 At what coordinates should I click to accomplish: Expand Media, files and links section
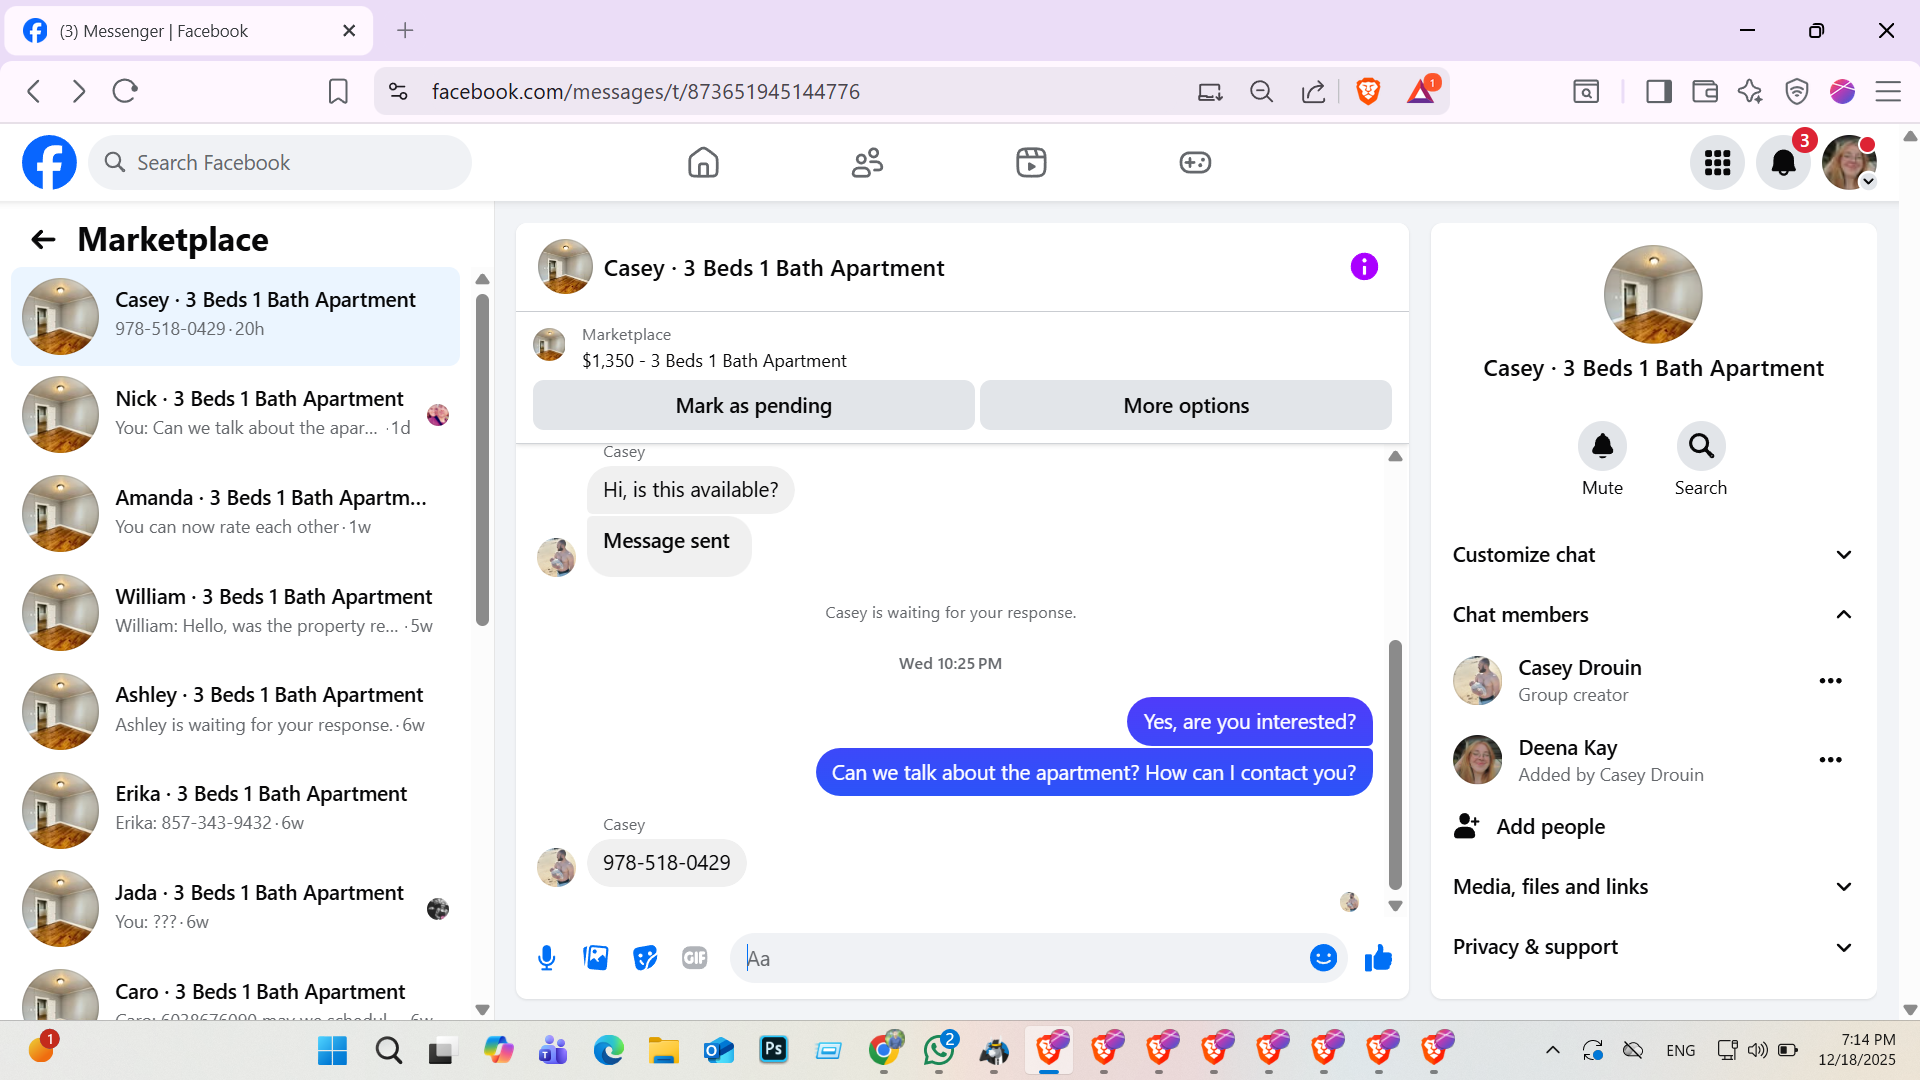[x=1653, y=887]
